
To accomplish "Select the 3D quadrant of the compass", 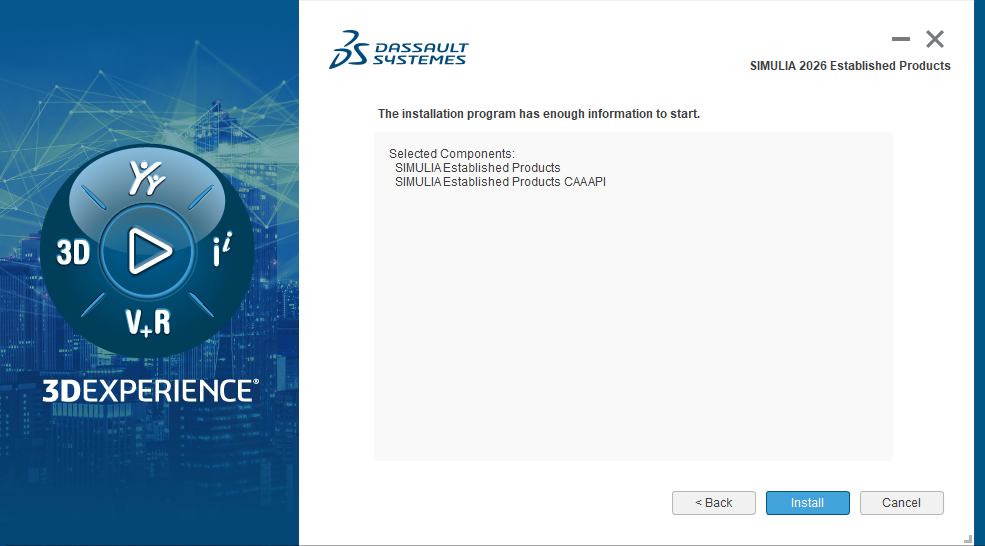I will (x=74, y=252).
